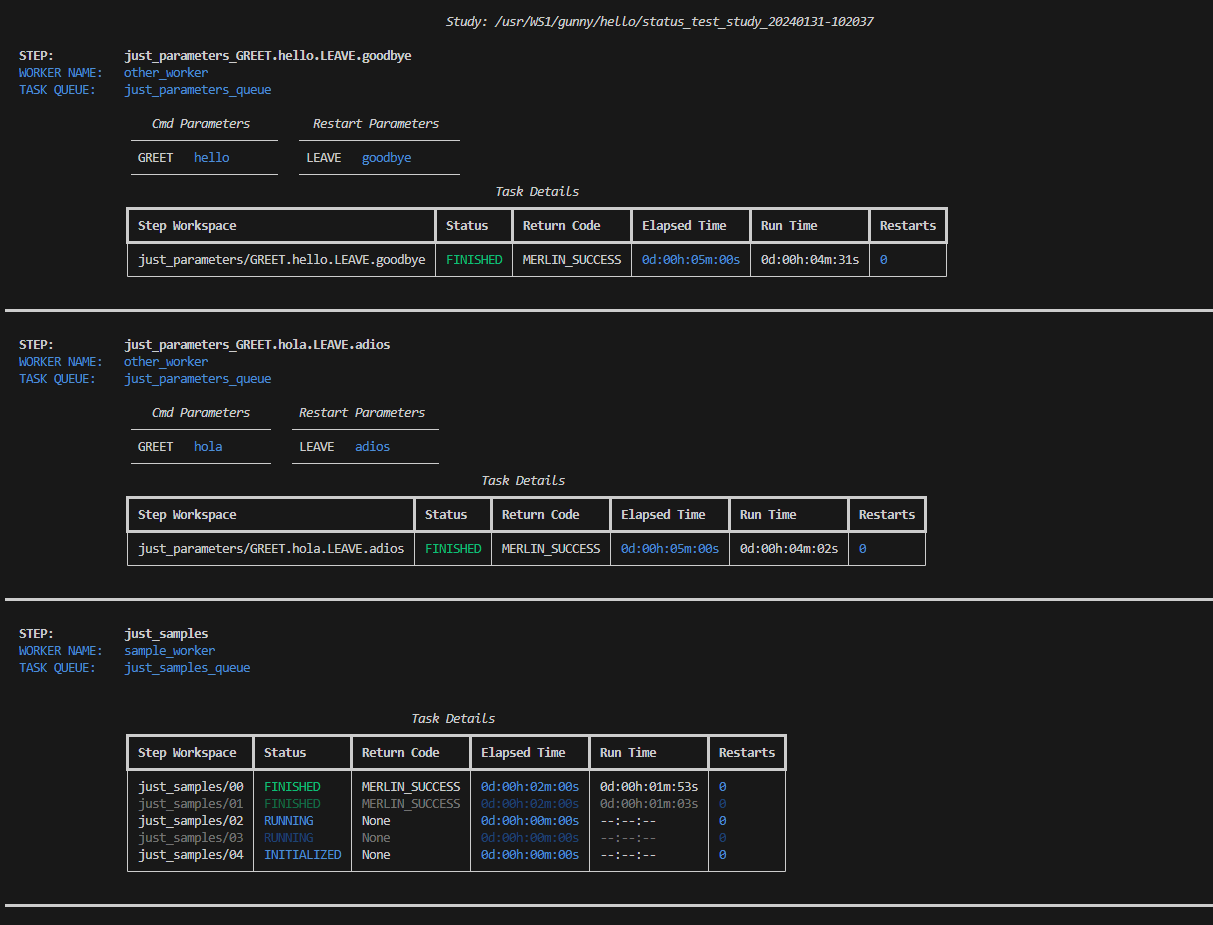Image resolution: width=1213 pixels, height=925 pixels.
Task: Click the 'just_samples' step name heading
Action: tap(166, 634)
